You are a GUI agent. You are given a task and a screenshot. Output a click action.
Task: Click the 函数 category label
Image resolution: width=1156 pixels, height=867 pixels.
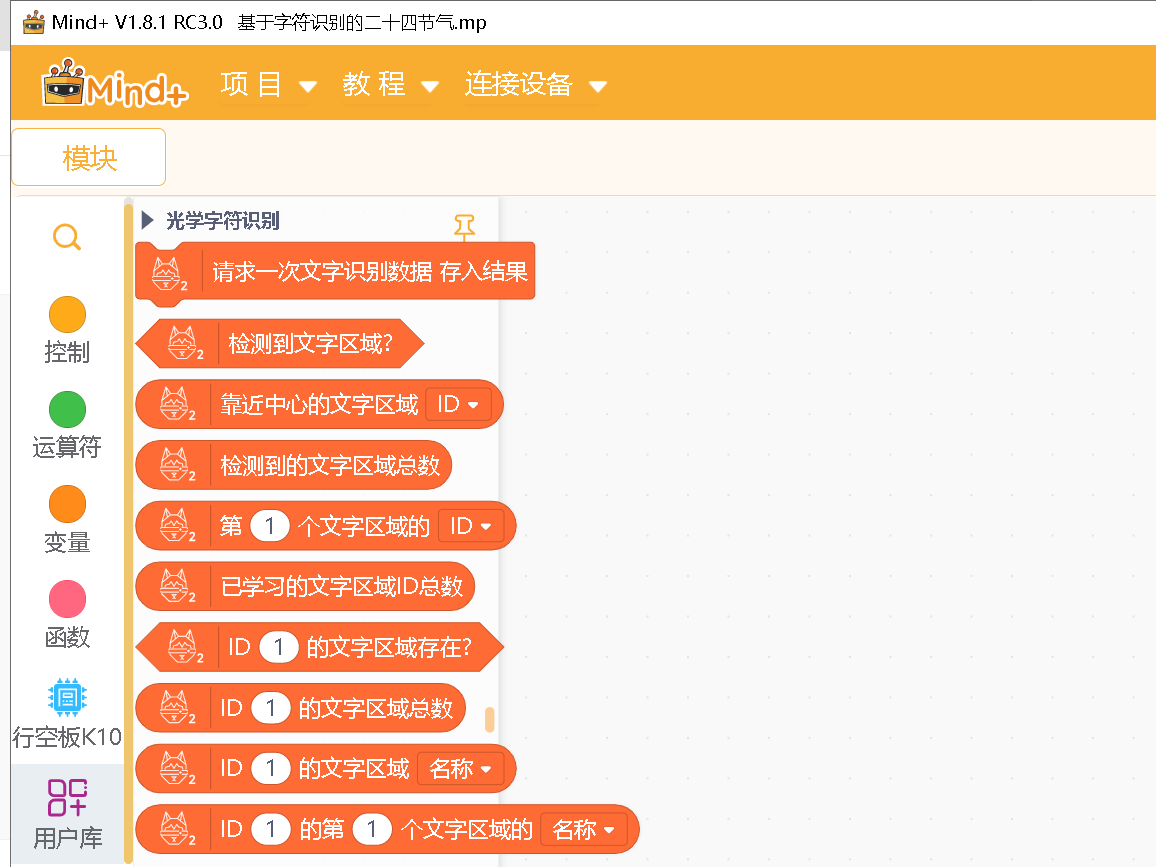click(x=67, y=637)
